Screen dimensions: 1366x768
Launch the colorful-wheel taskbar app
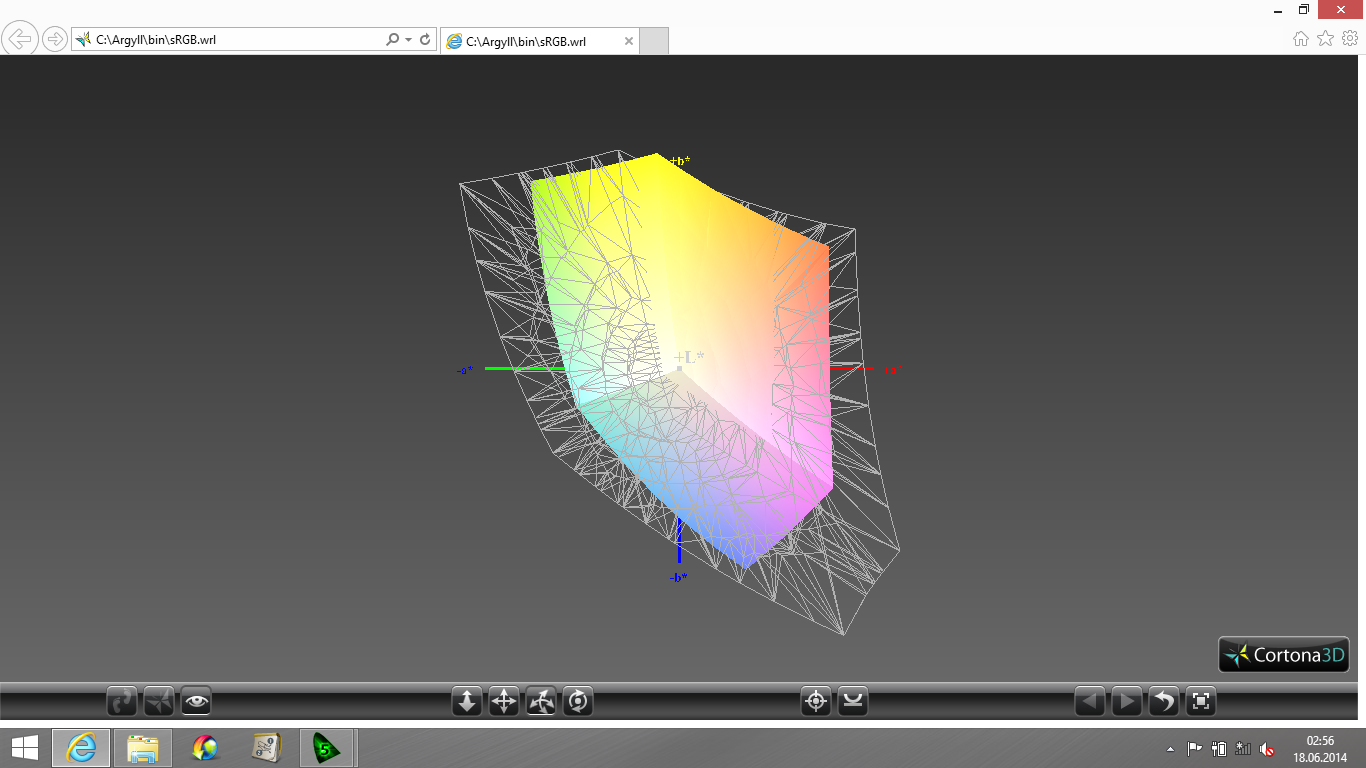[205, 748]
